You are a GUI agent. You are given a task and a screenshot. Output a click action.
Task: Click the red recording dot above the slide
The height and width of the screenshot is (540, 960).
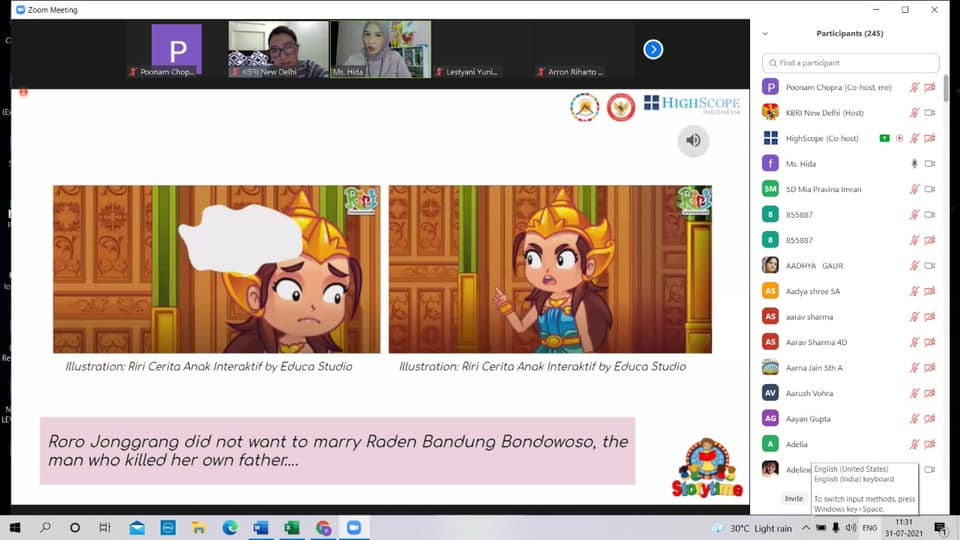tap(23, 92)
